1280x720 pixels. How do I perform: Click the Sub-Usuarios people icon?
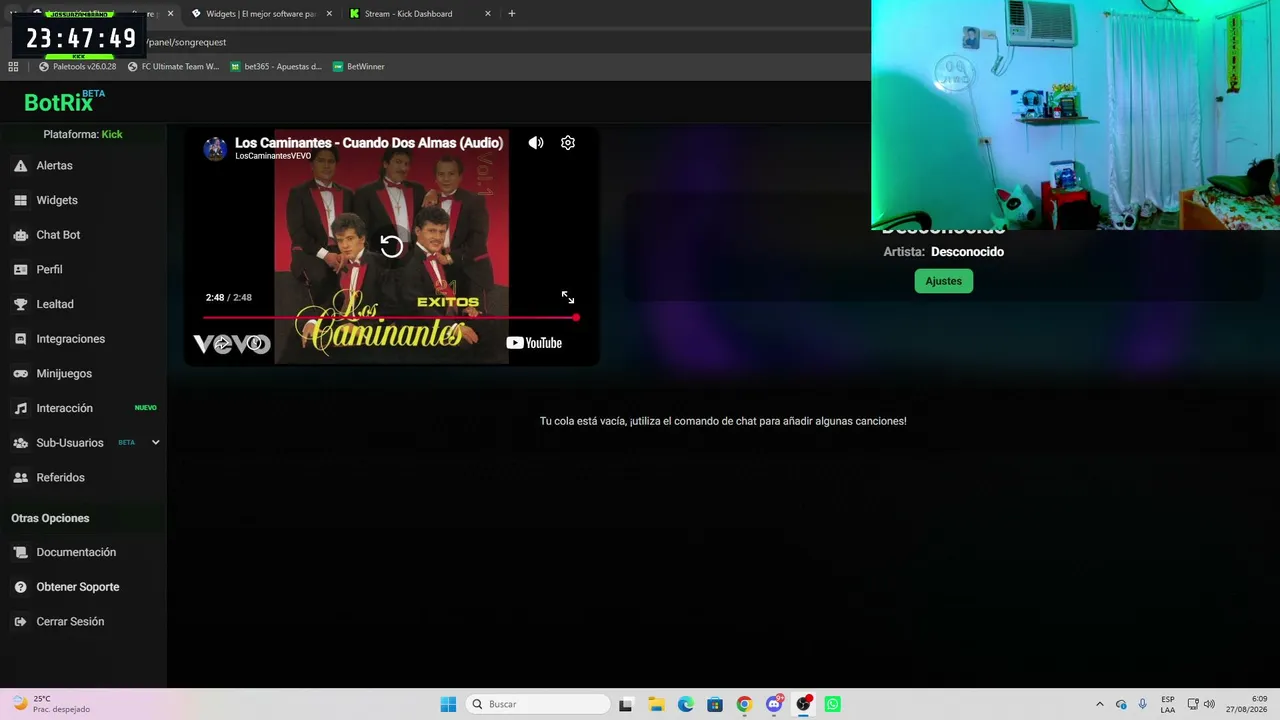20,443
